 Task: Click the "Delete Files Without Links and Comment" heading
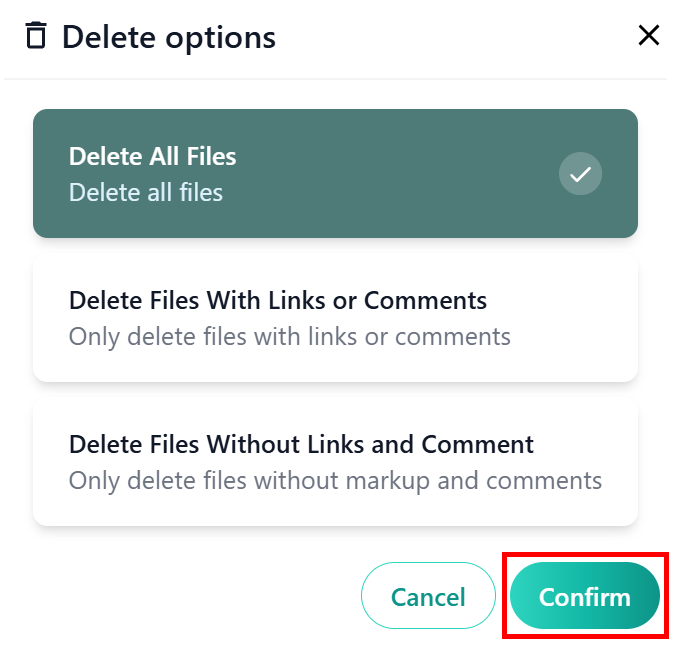(301, 444)
